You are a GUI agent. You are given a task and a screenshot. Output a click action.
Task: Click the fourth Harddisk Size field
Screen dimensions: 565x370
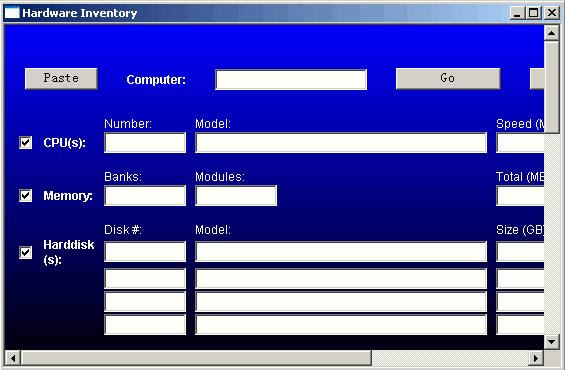(x=520, y=325)
